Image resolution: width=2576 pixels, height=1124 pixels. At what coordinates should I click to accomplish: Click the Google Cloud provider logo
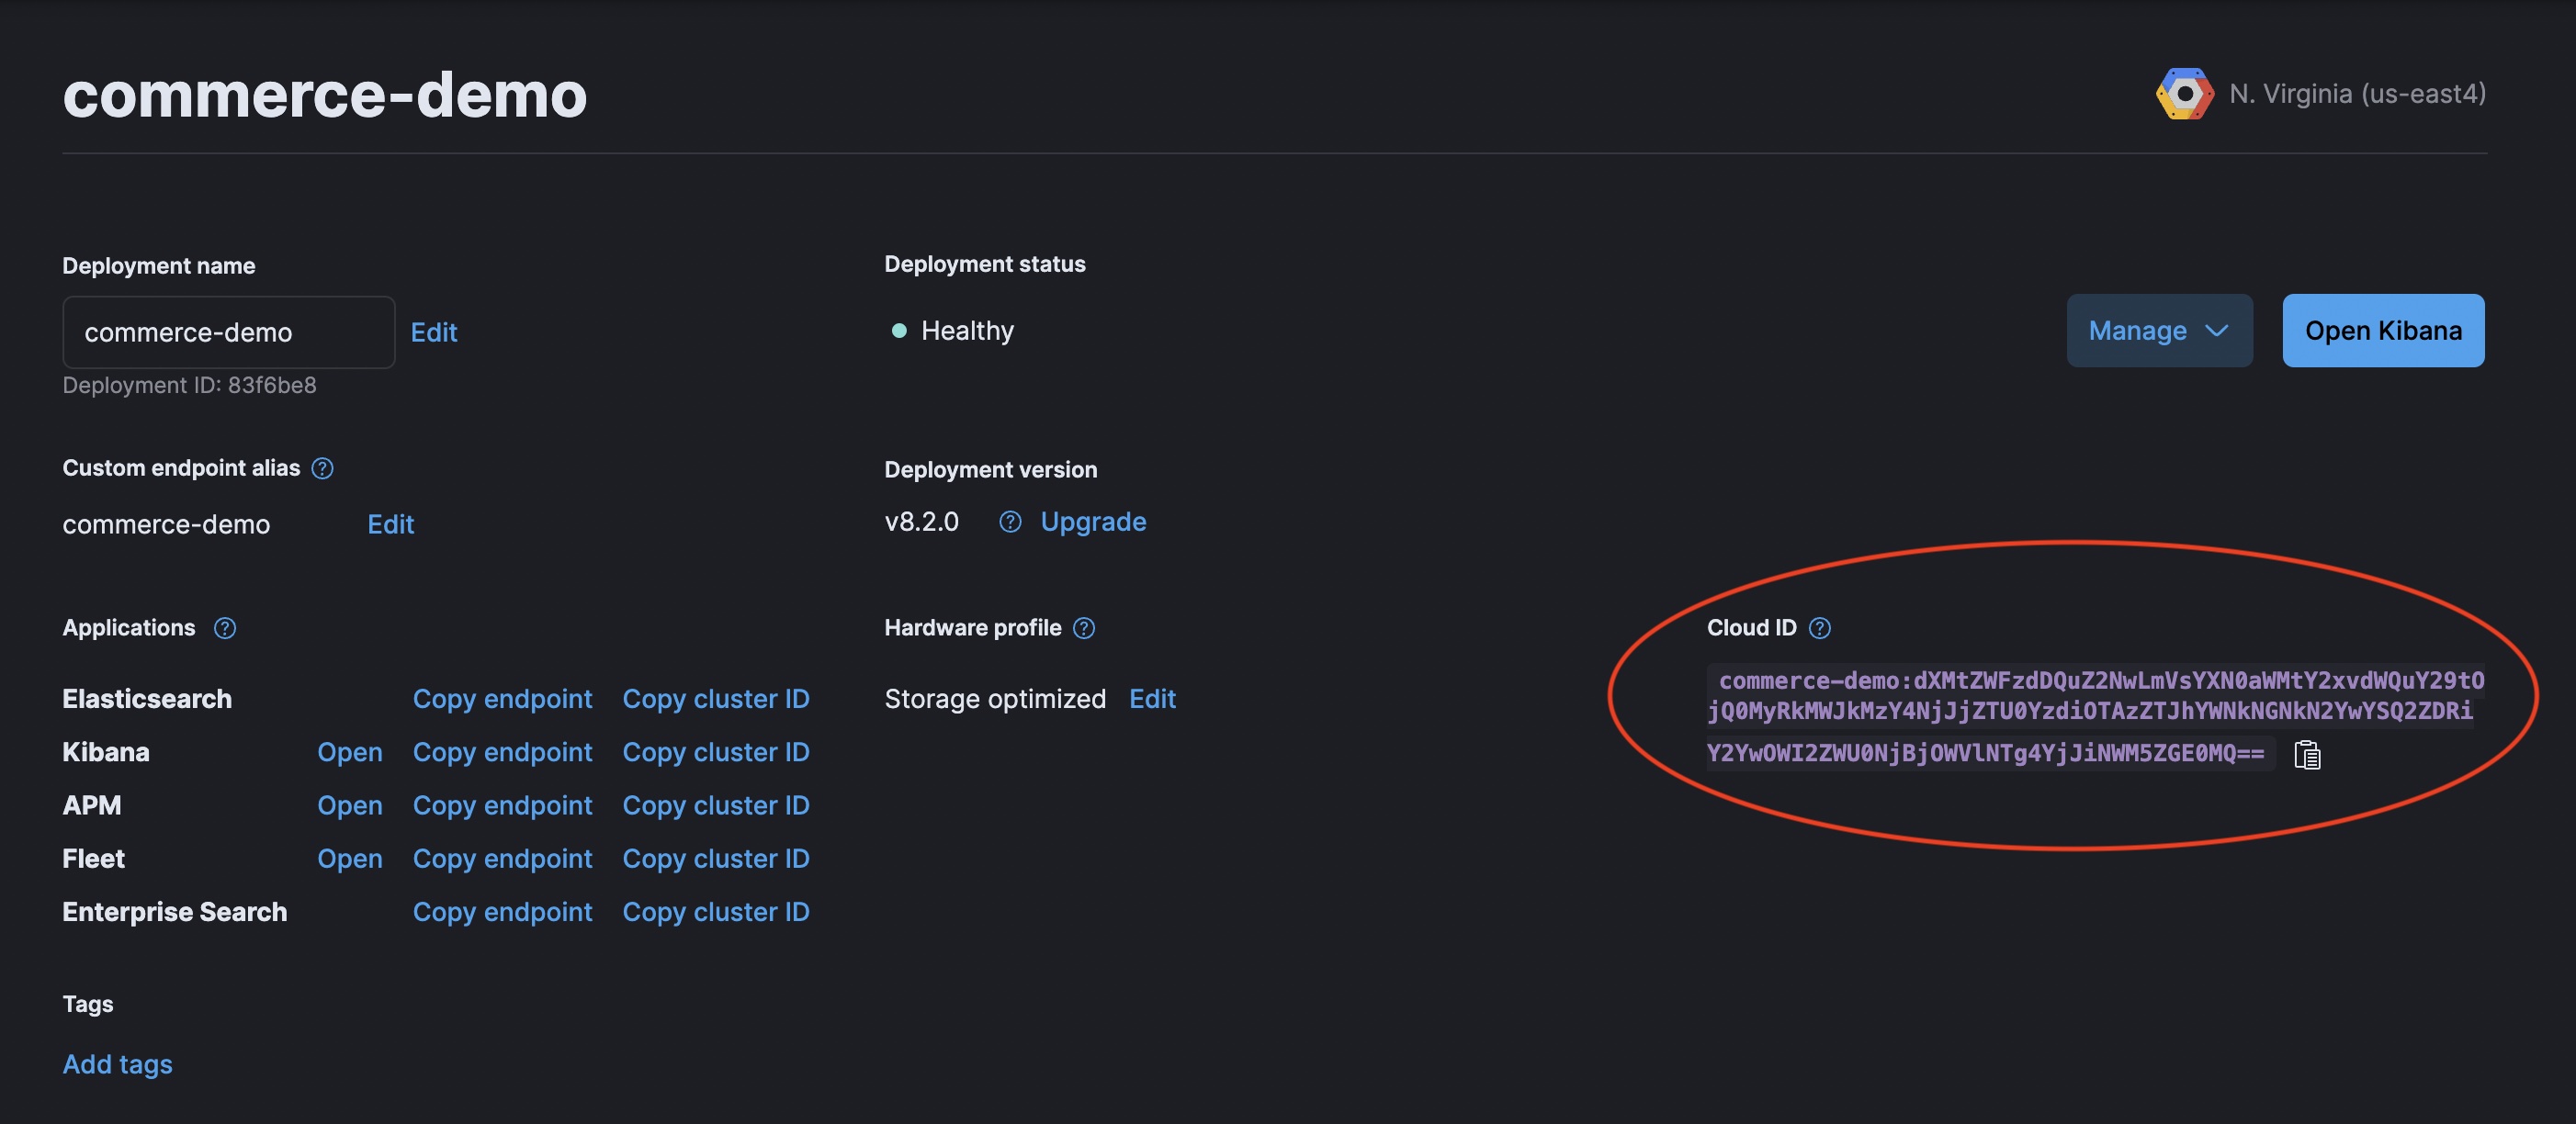click(x=2184, y=94)
